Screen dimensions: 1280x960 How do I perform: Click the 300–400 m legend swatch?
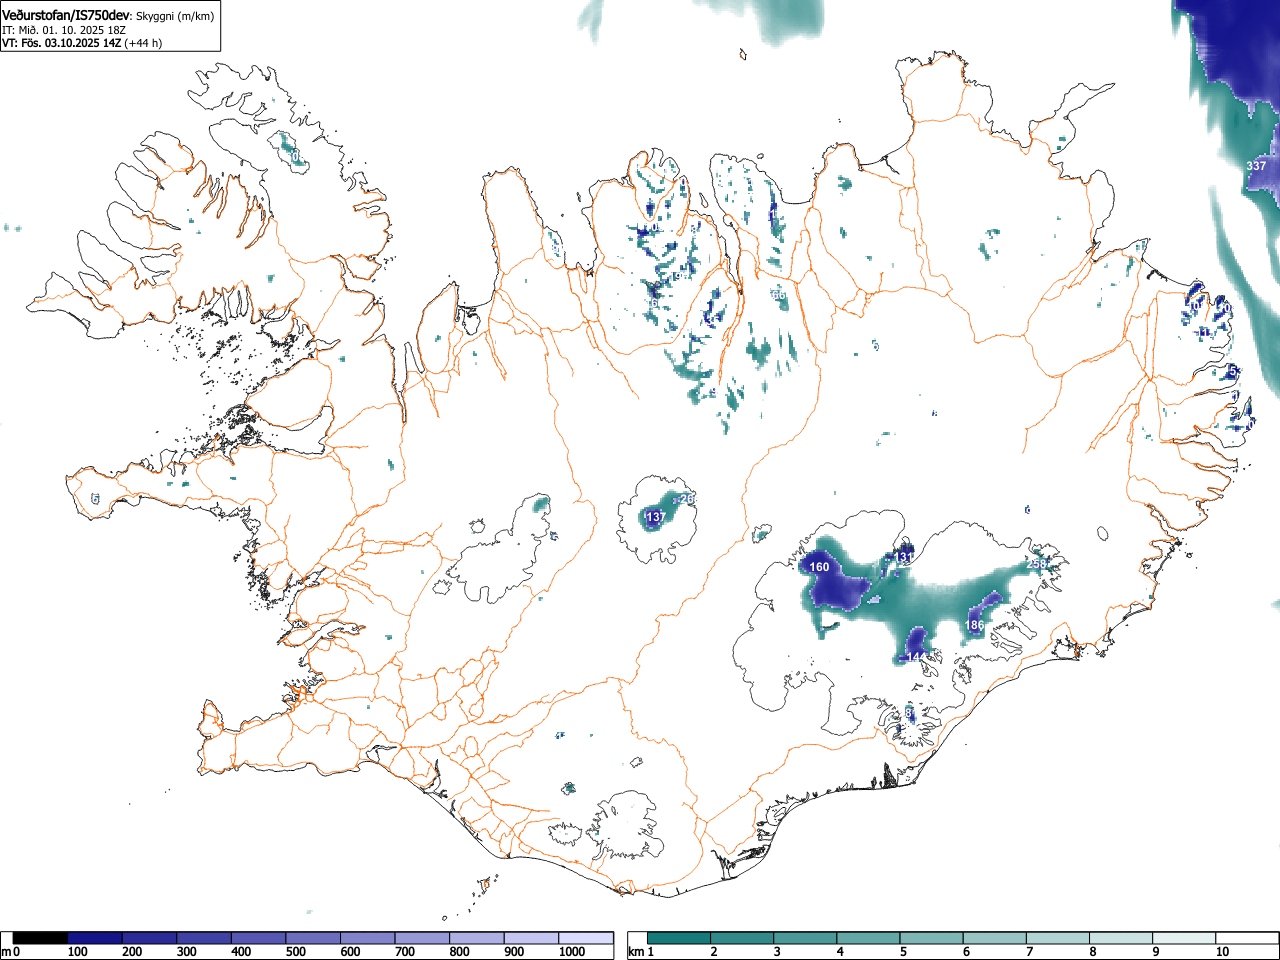click(x=204, y=938)
